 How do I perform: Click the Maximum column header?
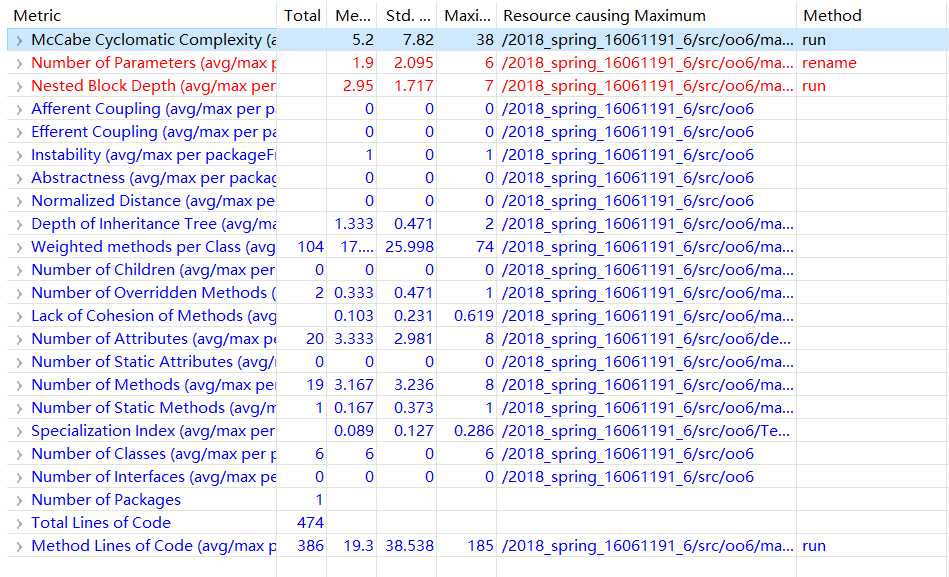coord(467,16)
